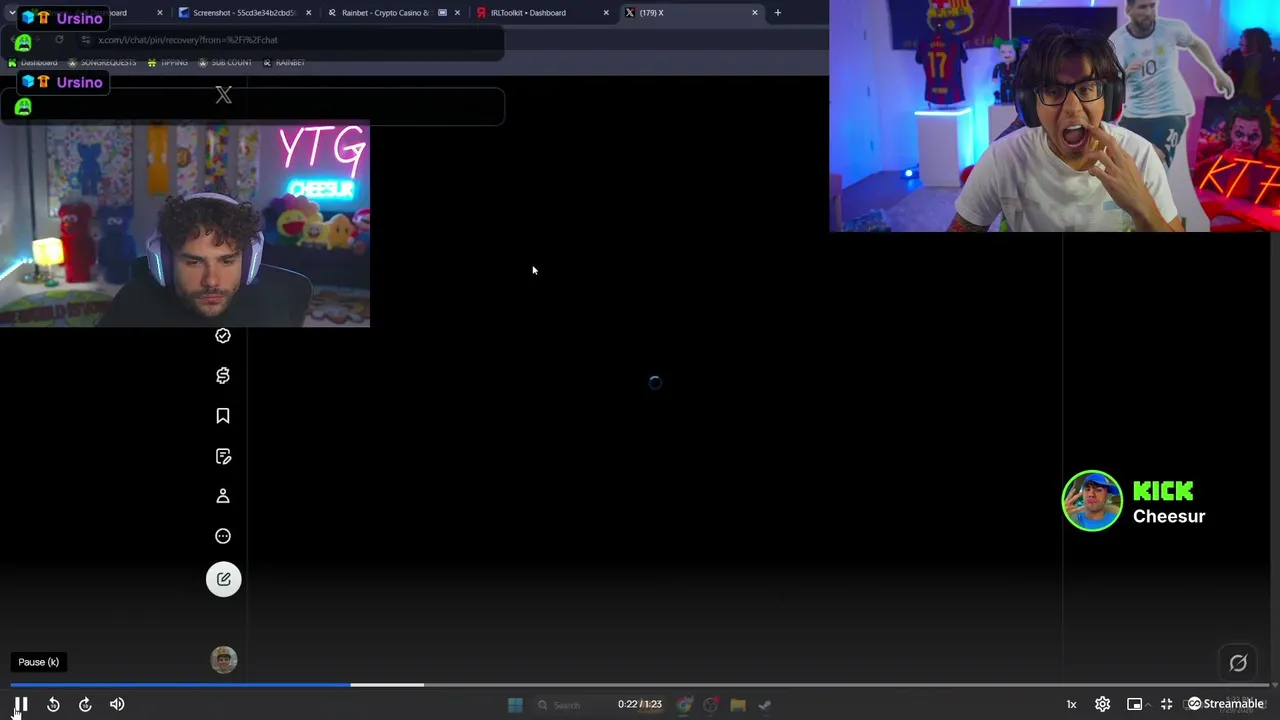The height and width of the screenshot is (720, 1280).
Task: Click the slashed-circle icon above Streamable logo
Action: click(1238, 662)
